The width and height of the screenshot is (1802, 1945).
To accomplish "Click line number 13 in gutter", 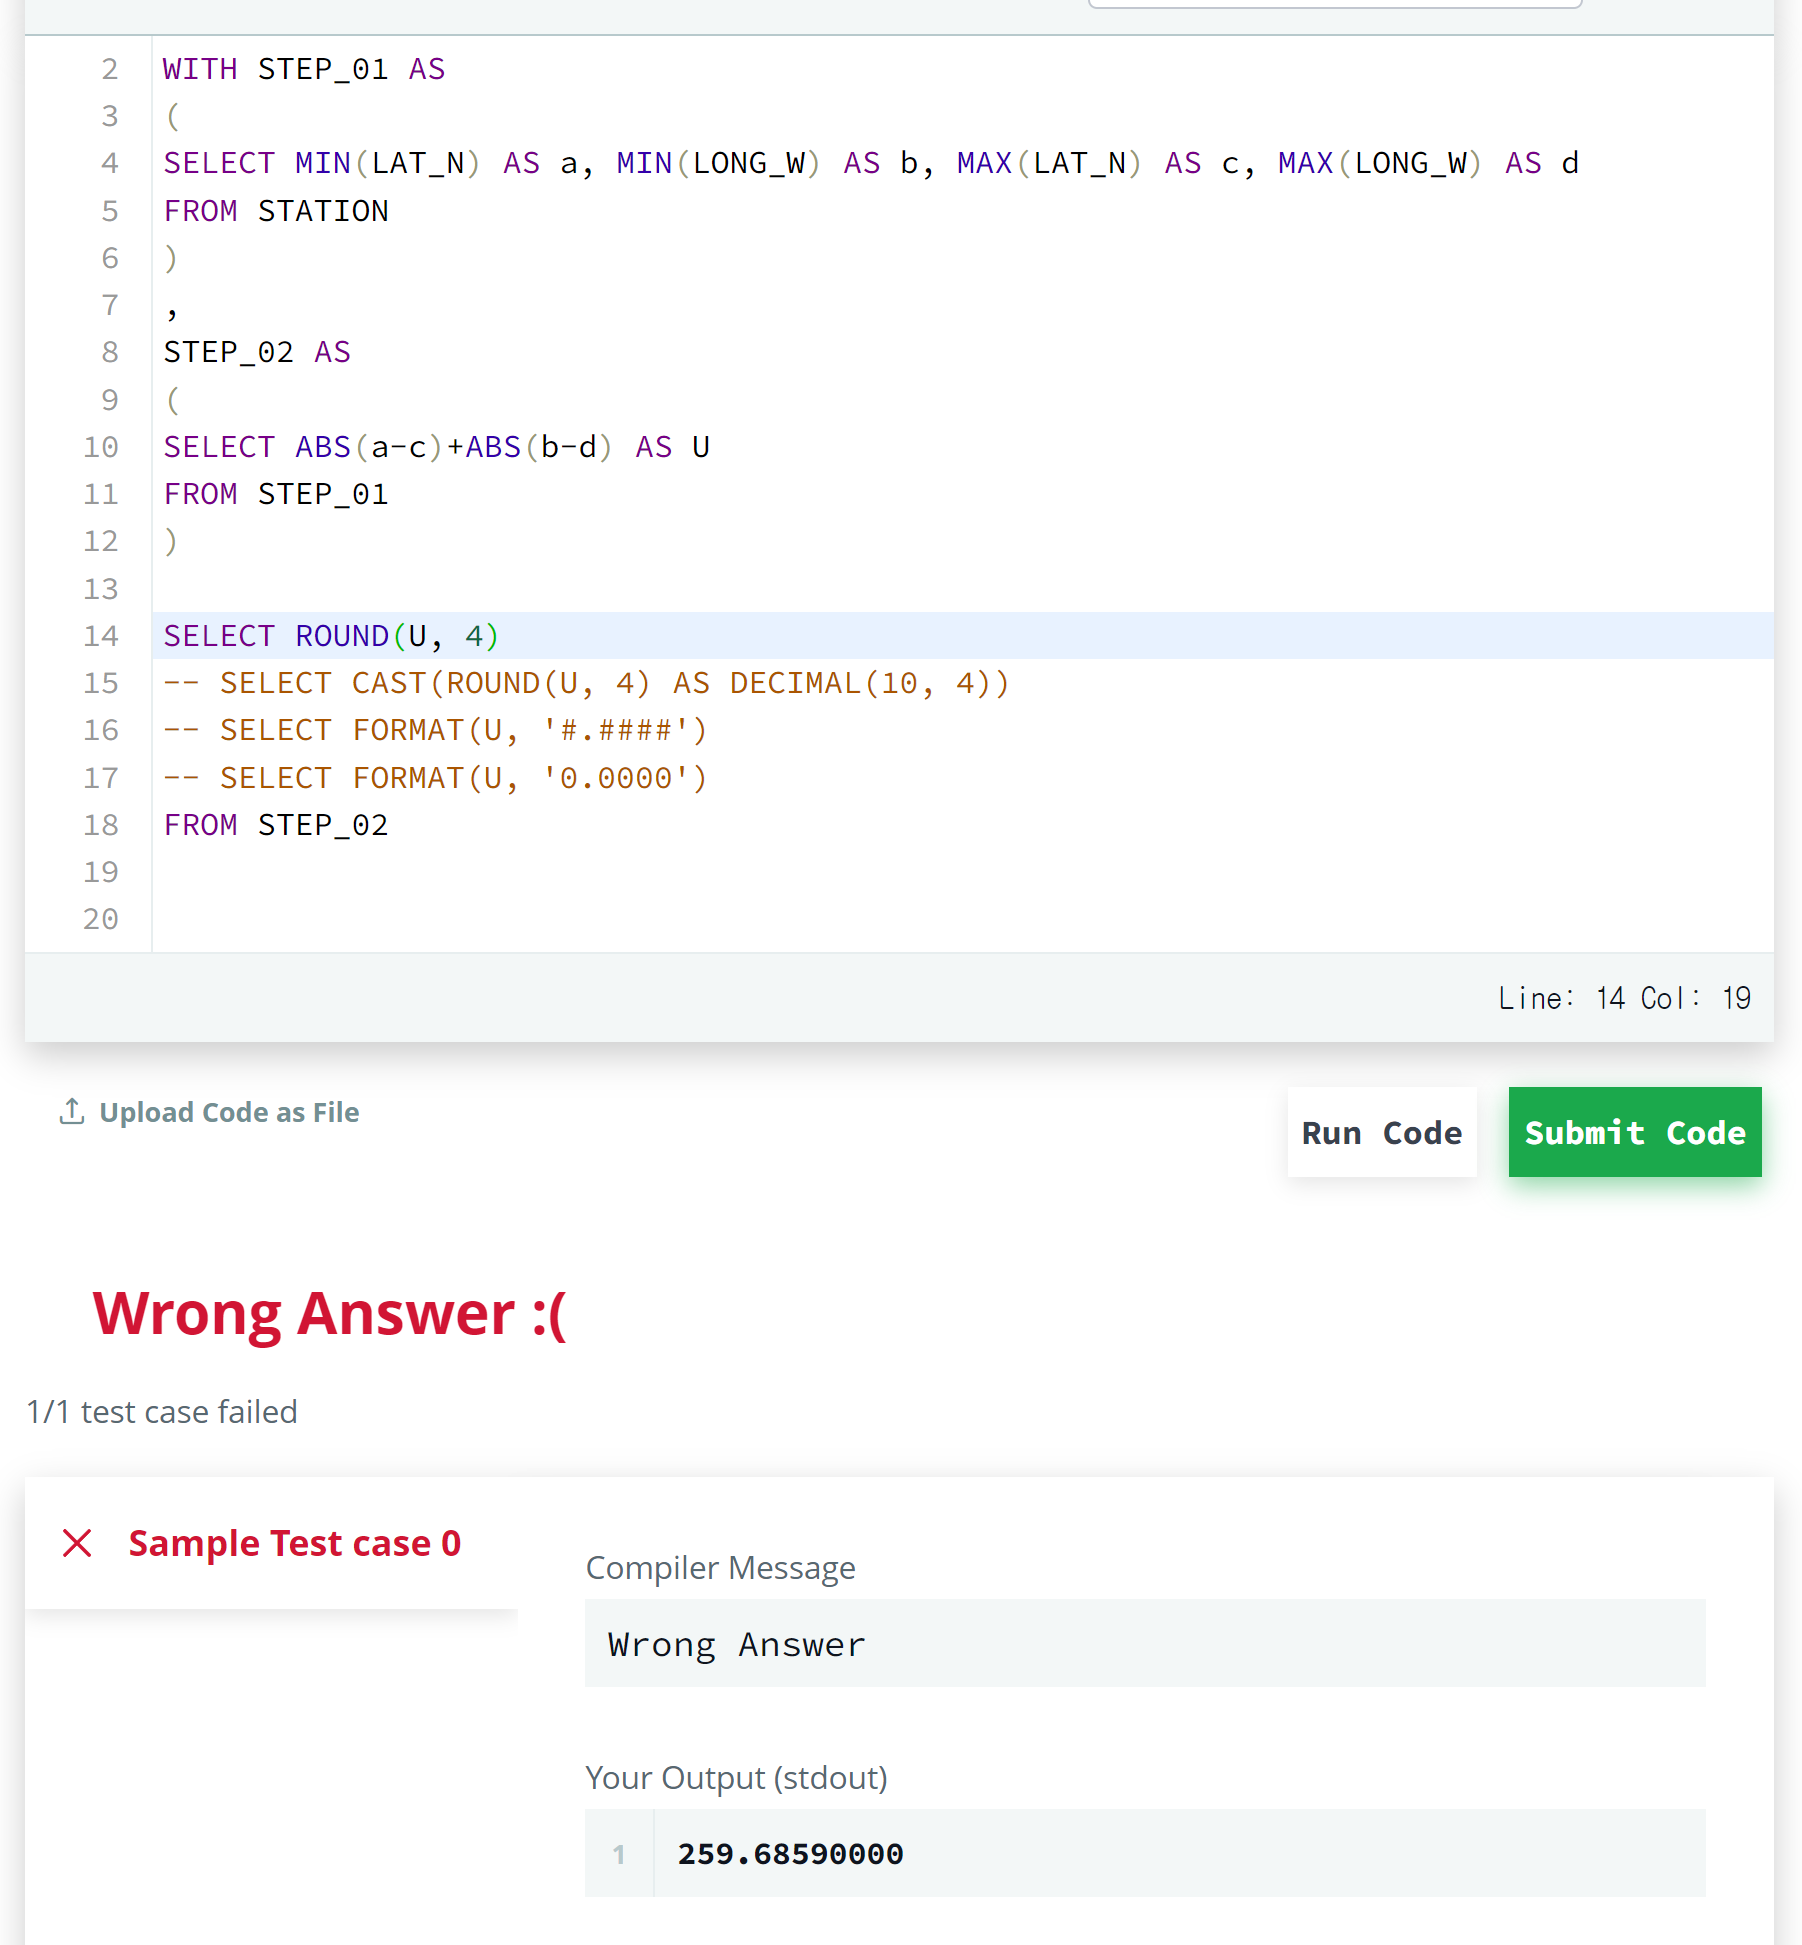I will [x=100, y=589].
